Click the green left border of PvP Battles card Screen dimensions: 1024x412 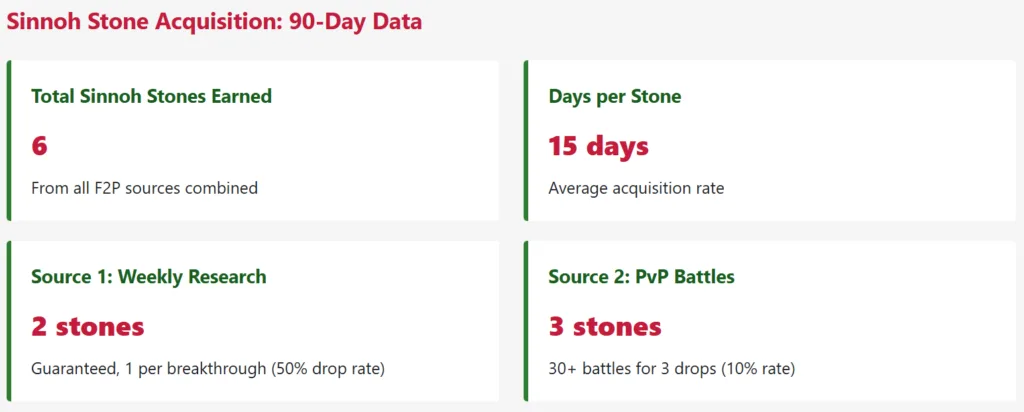[526, 320]
